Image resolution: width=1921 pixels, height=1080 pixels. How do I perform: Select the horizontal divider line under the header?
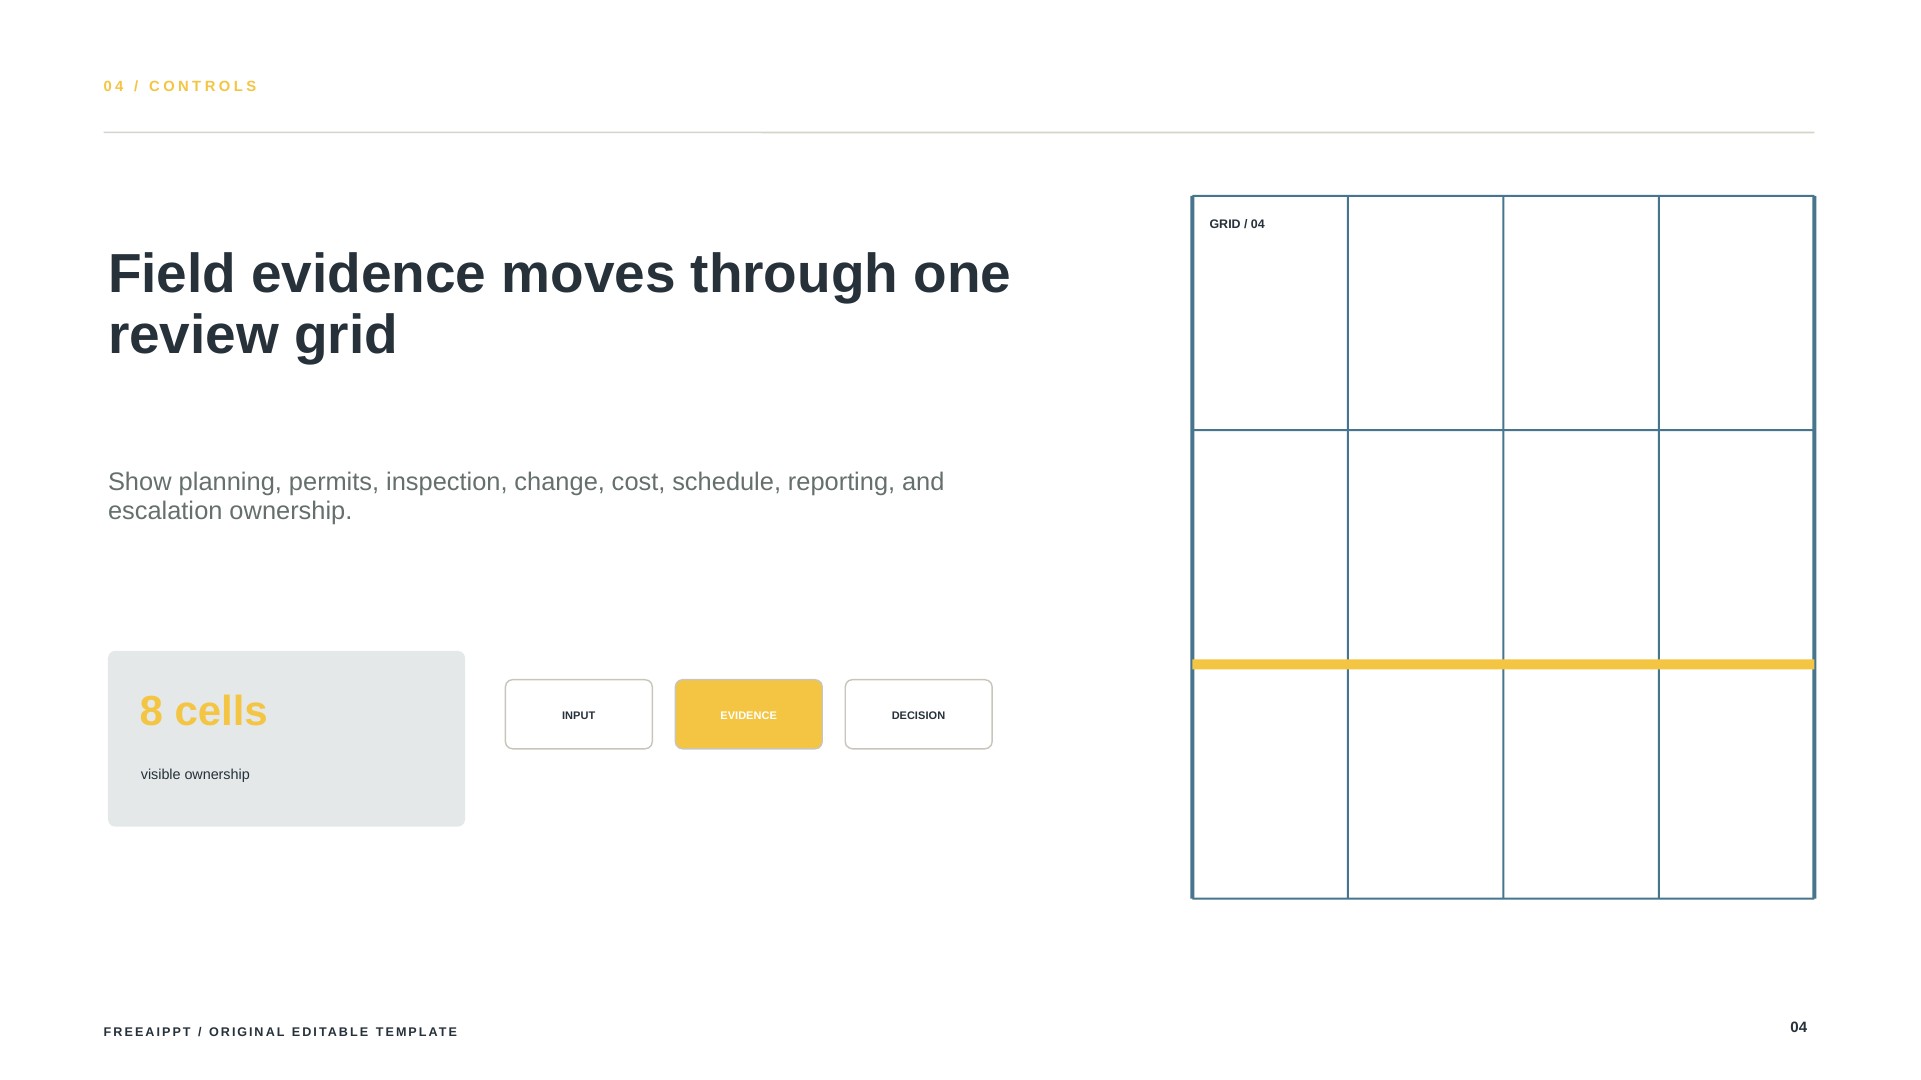pos(958,132)
